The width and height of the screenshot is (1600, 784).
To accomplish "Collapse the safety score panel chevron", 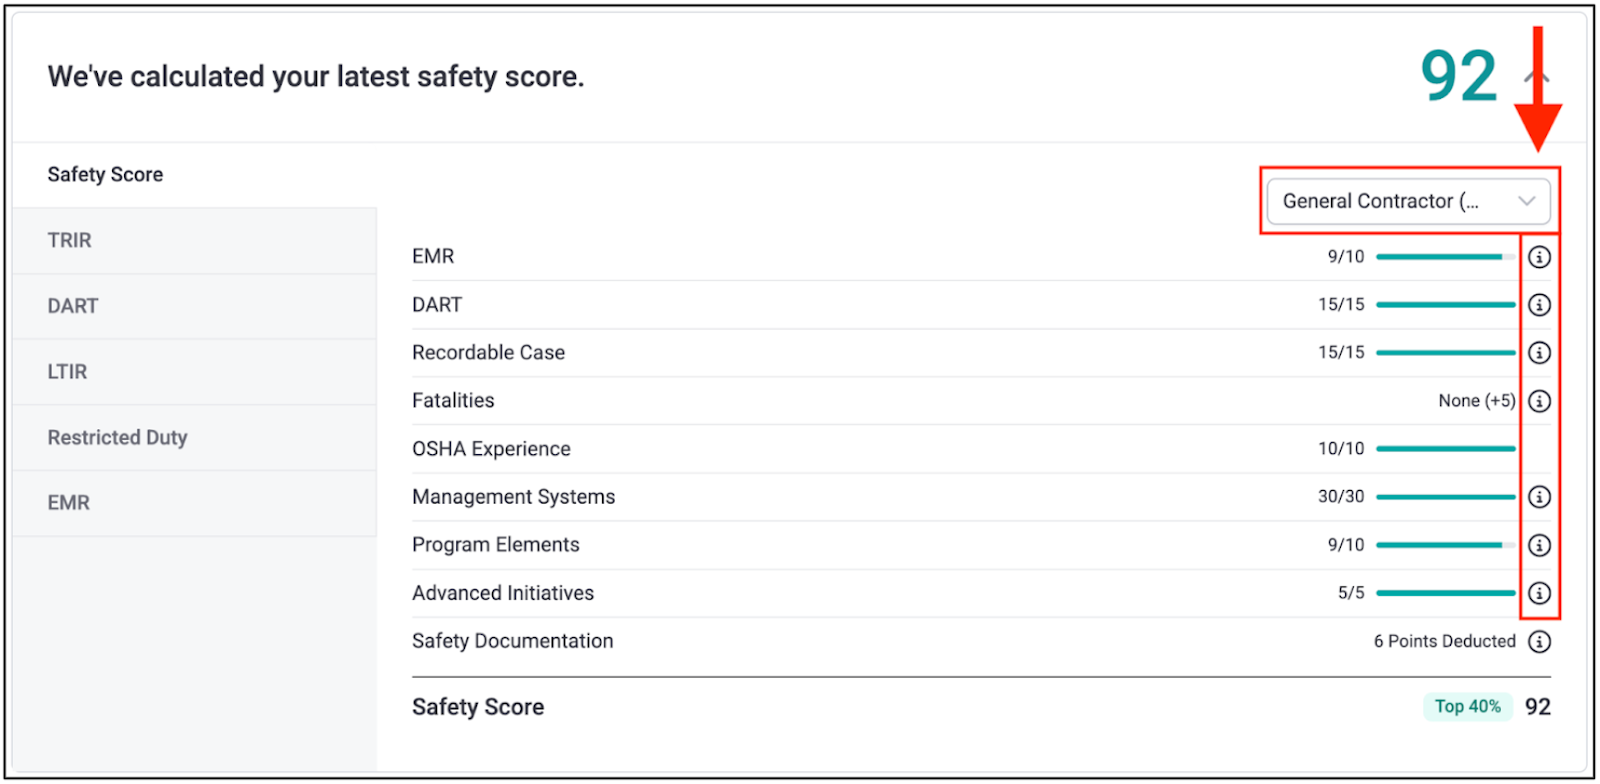I will tap(1537, 77).
